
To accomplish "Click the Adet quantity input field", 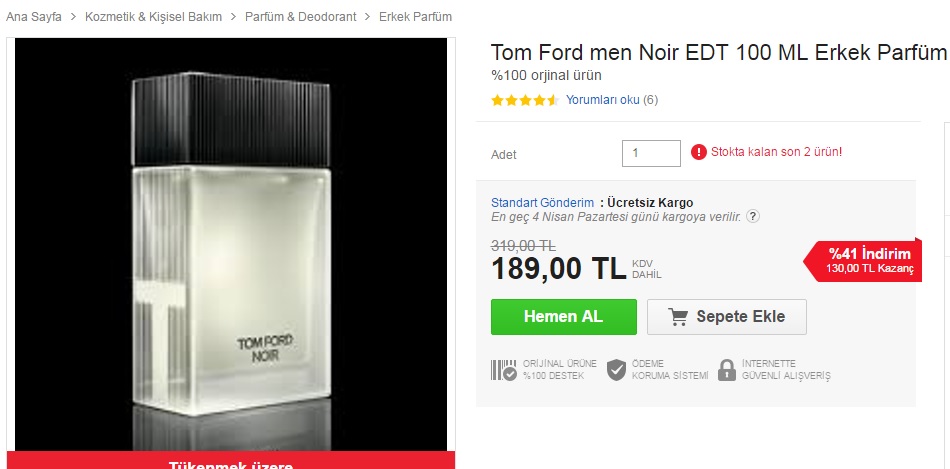I will [x=651, y=153].
